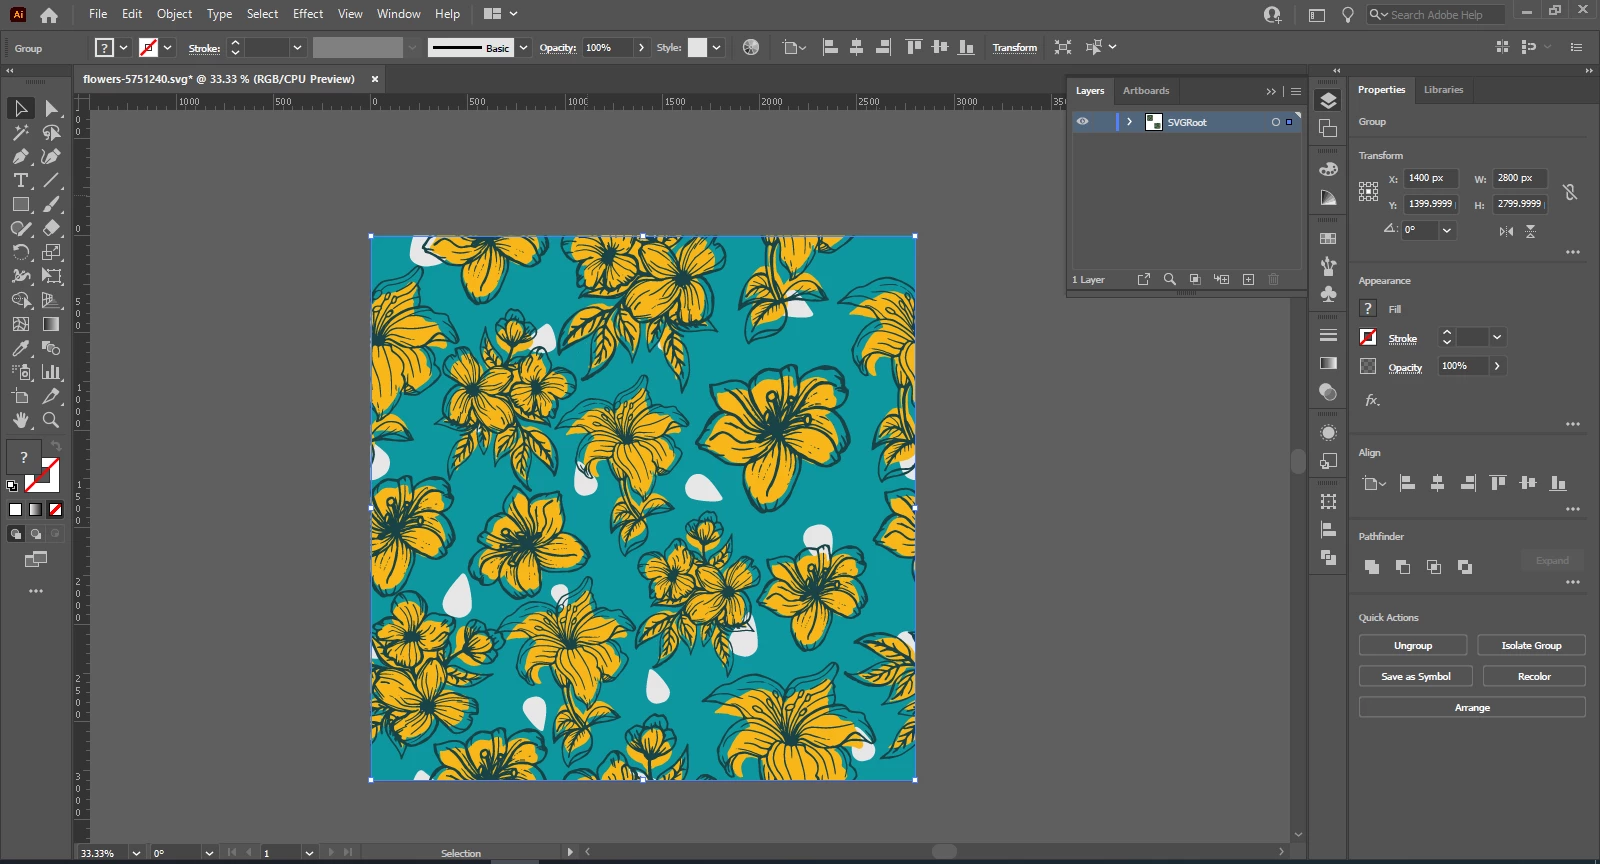Viewport: 1600px width, 864px height.
Task: Hide the SVGRoot layer visibility
Action: [x=1082, y=122]
